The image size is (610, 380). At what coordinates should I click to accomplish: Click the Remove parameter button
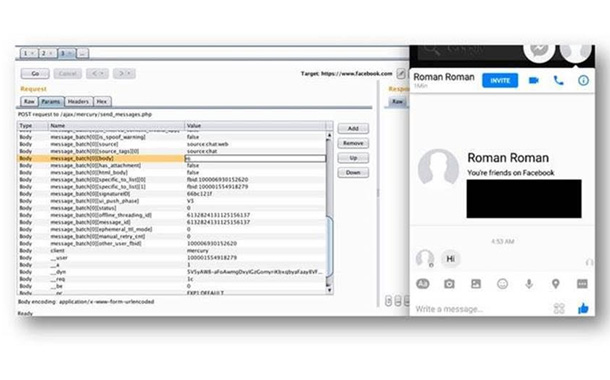(x=353, y=143)
